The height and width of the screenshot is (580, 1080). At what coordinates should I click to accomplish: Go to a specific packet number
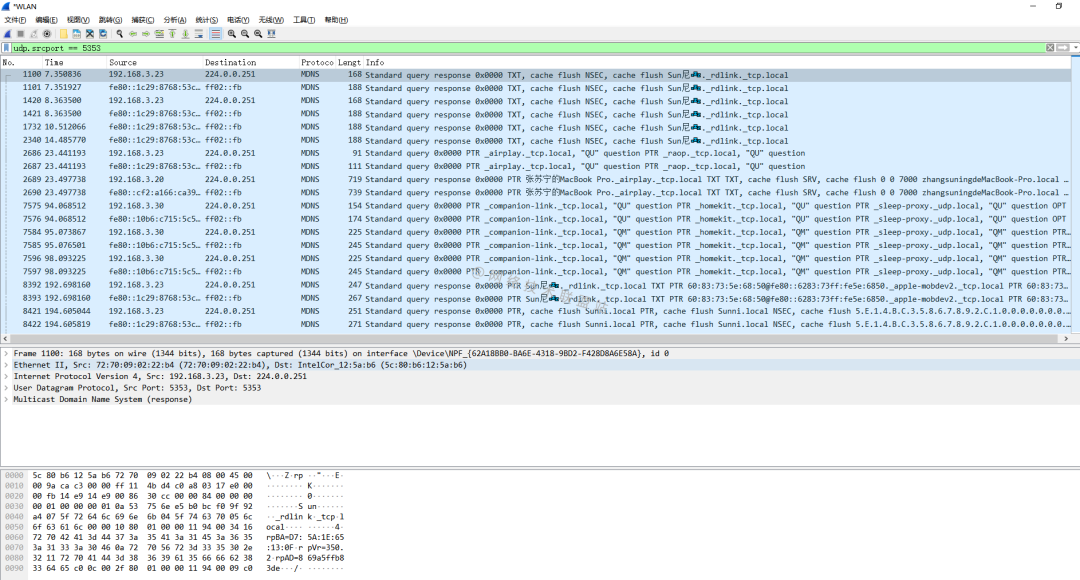pos(159,34)
